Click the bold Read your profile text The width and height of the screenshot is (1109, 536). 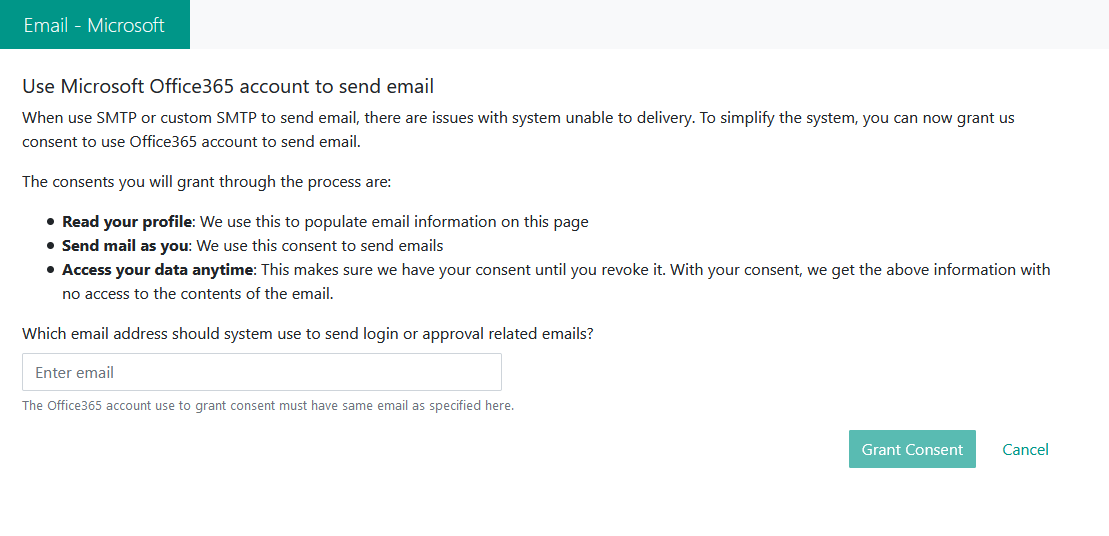[x=127, y=221]
